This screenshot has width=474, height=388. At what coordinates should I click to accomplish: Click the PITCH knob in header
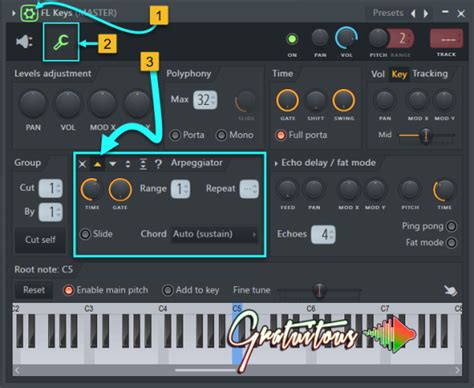click(x=378, y=38)
